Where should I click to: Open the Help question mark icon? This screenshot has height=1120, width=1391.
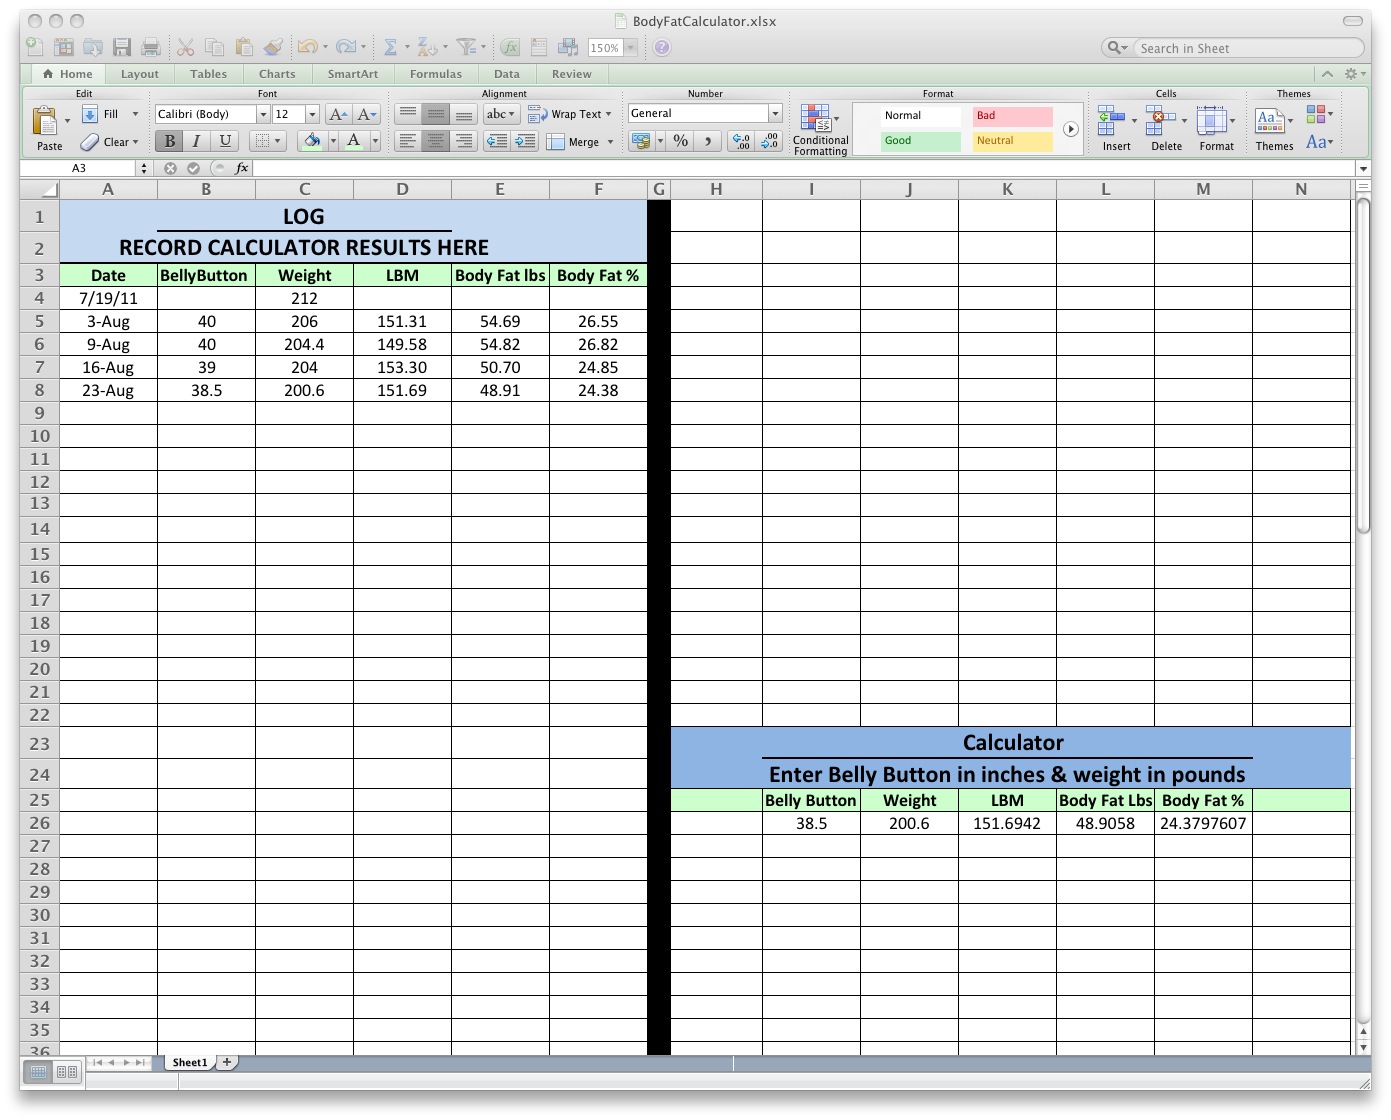click(662, 47)
